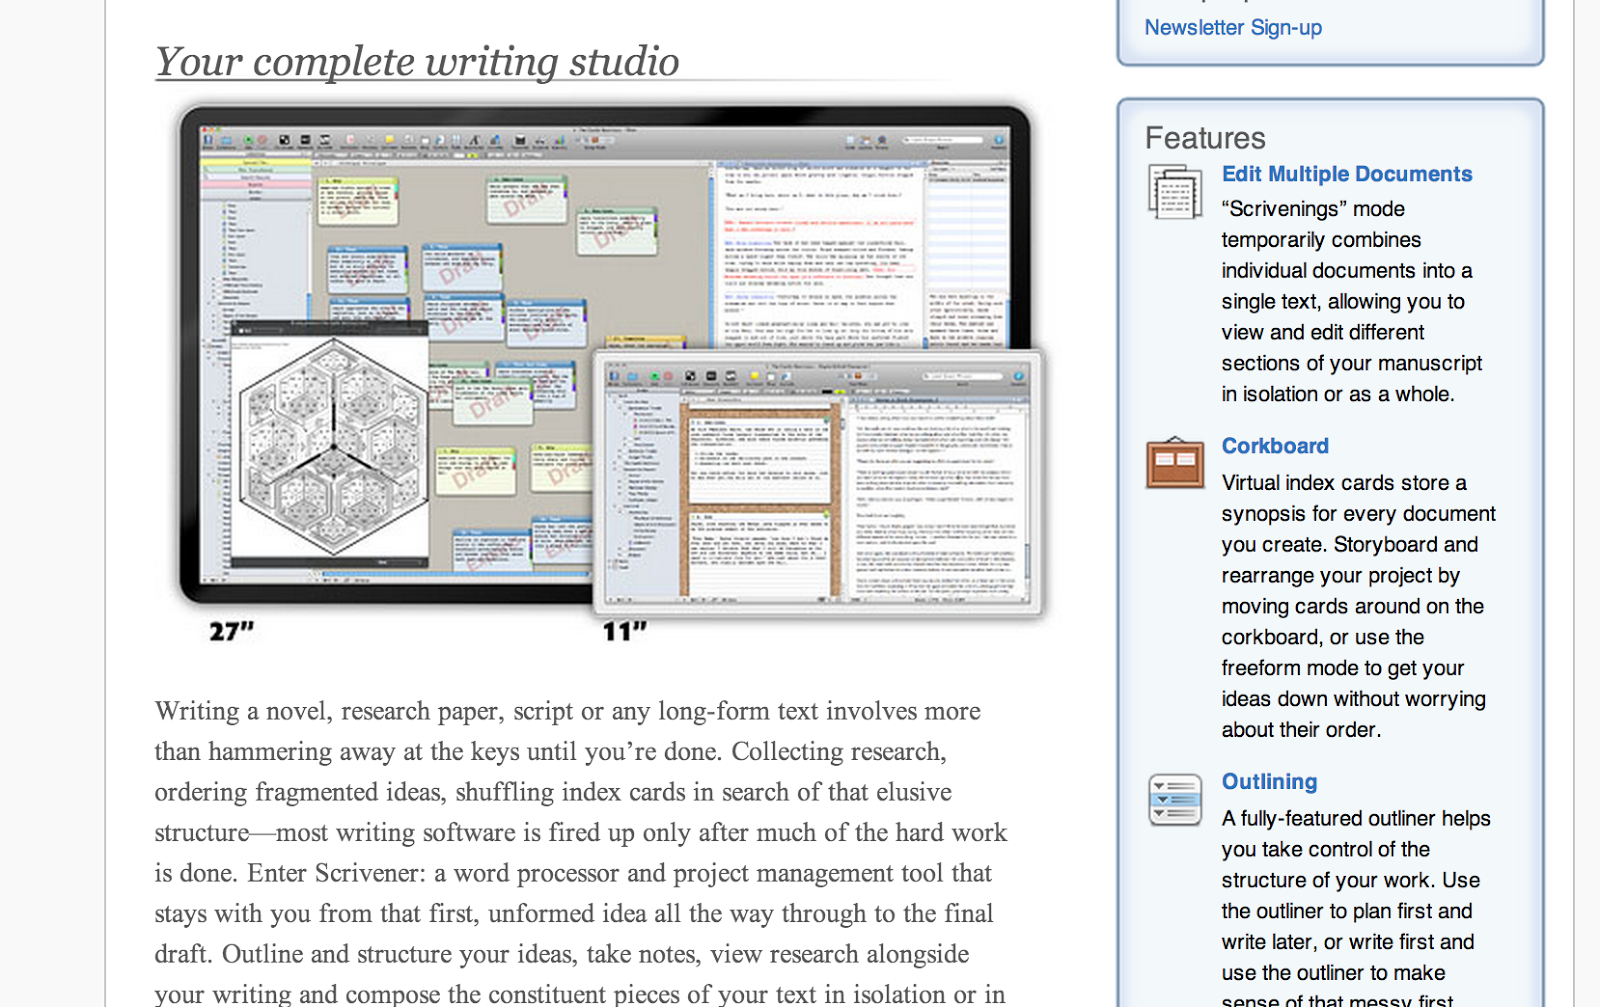Select the outliner list icon beside Outlining
Image resolution: width=1600 pixels, height=1007 pixels.
[x=1175, y=799]
